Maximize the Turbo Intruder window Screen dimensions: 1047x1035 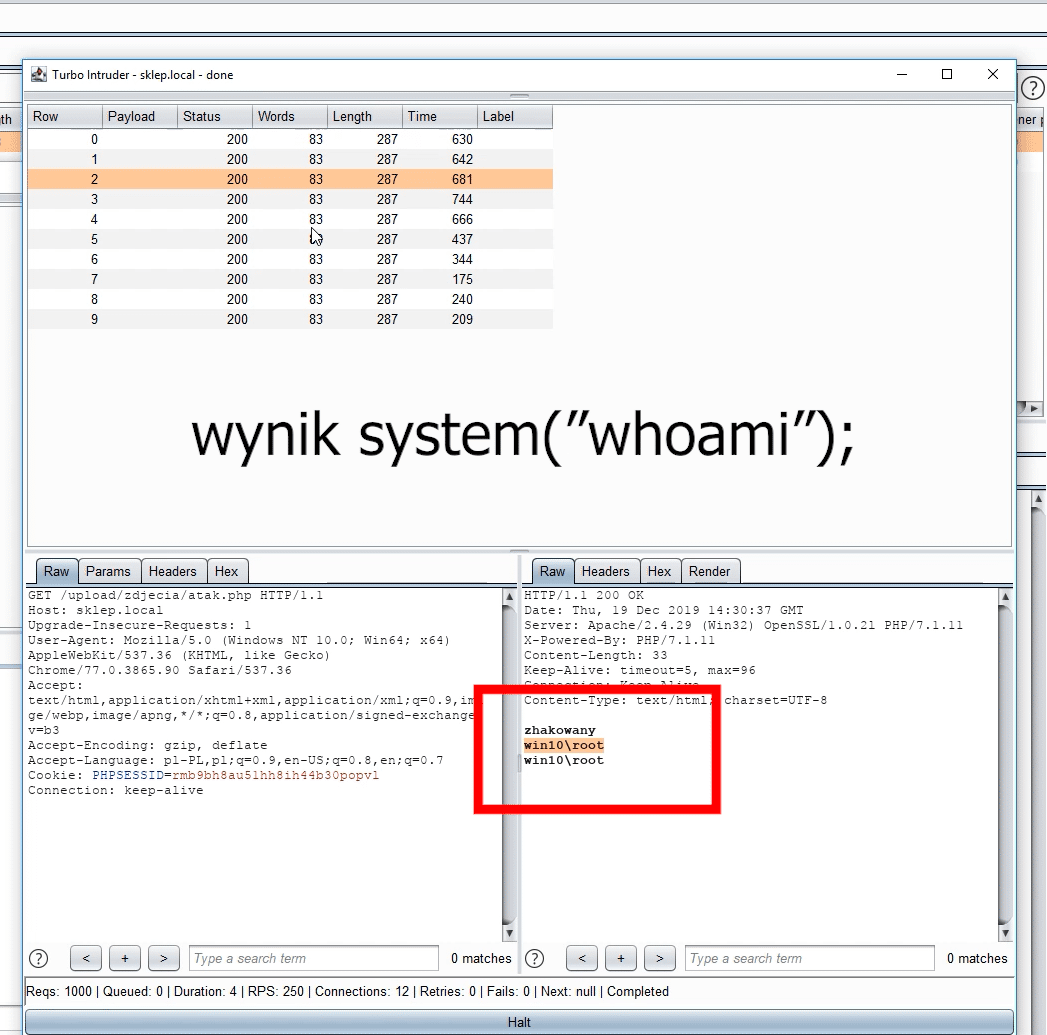pos(947,74)
